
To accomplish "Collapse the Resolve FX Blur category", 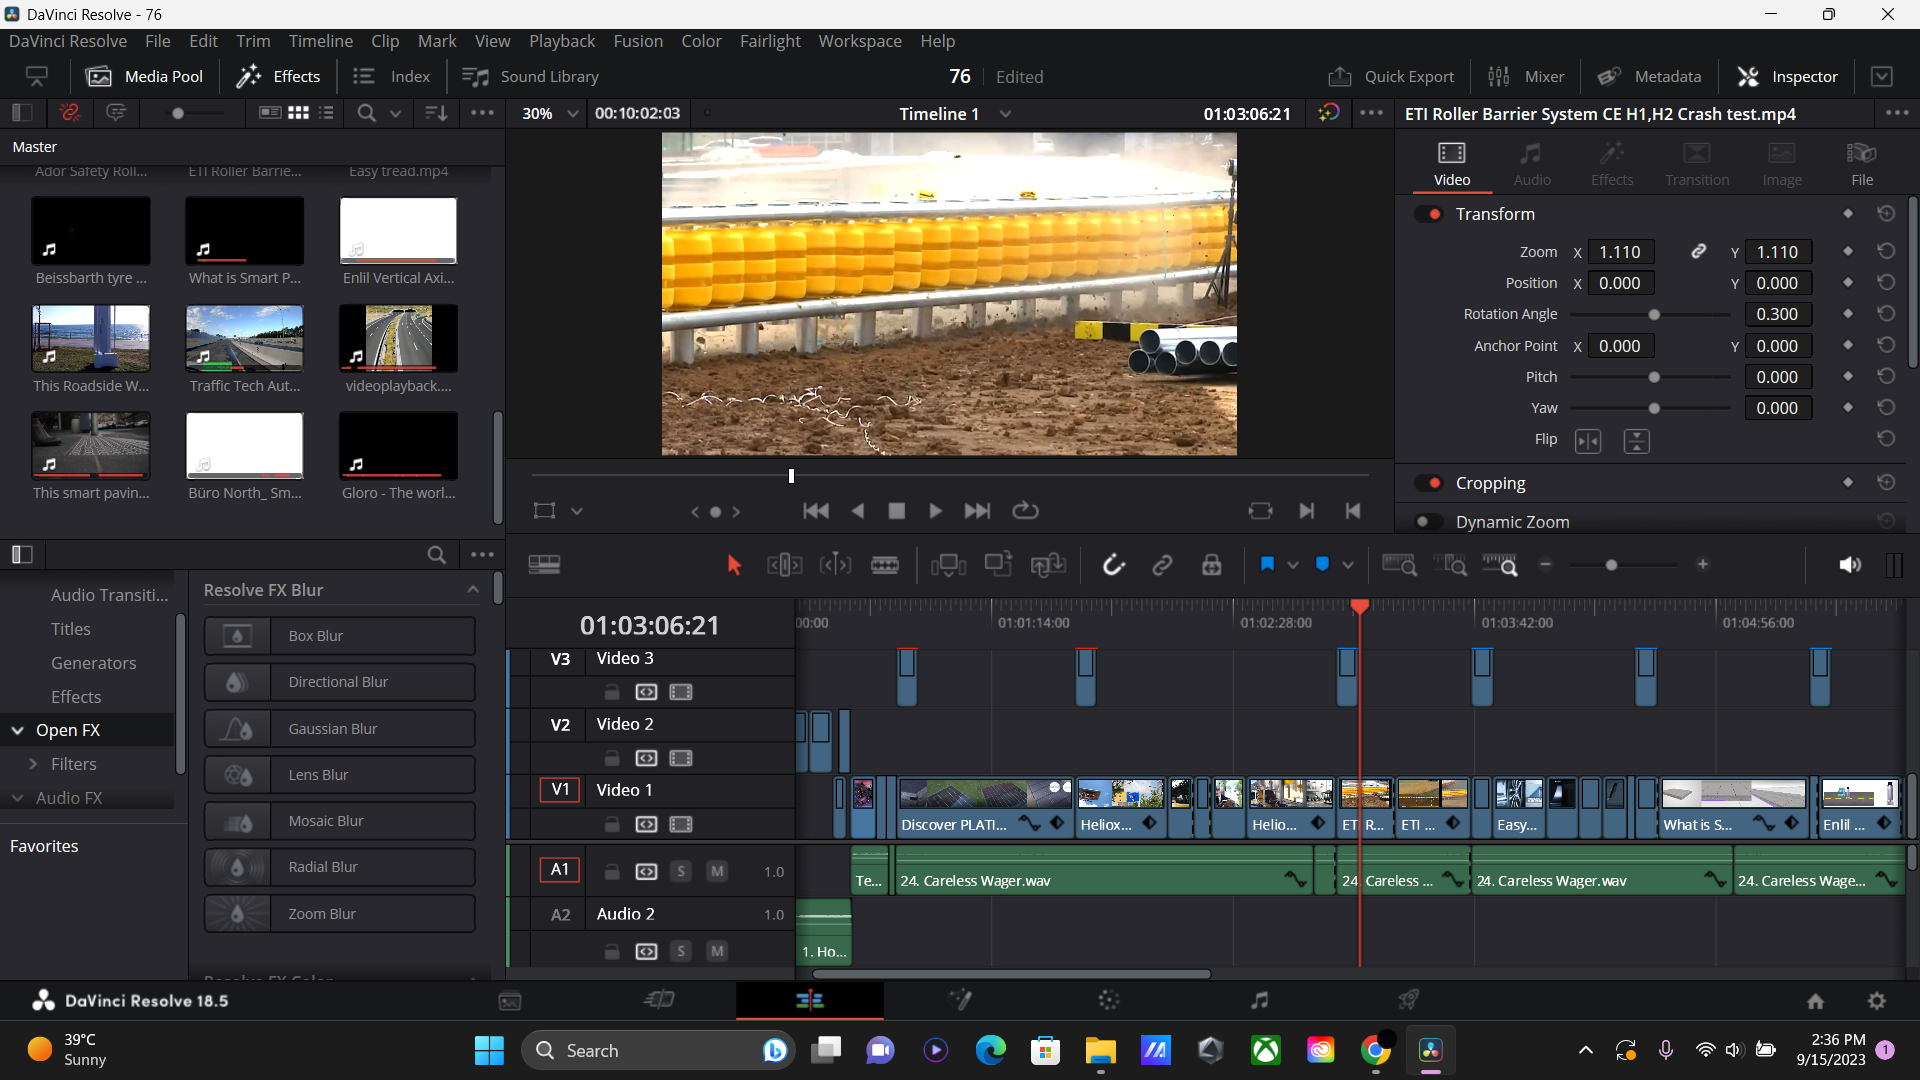I will click(472, 590).
